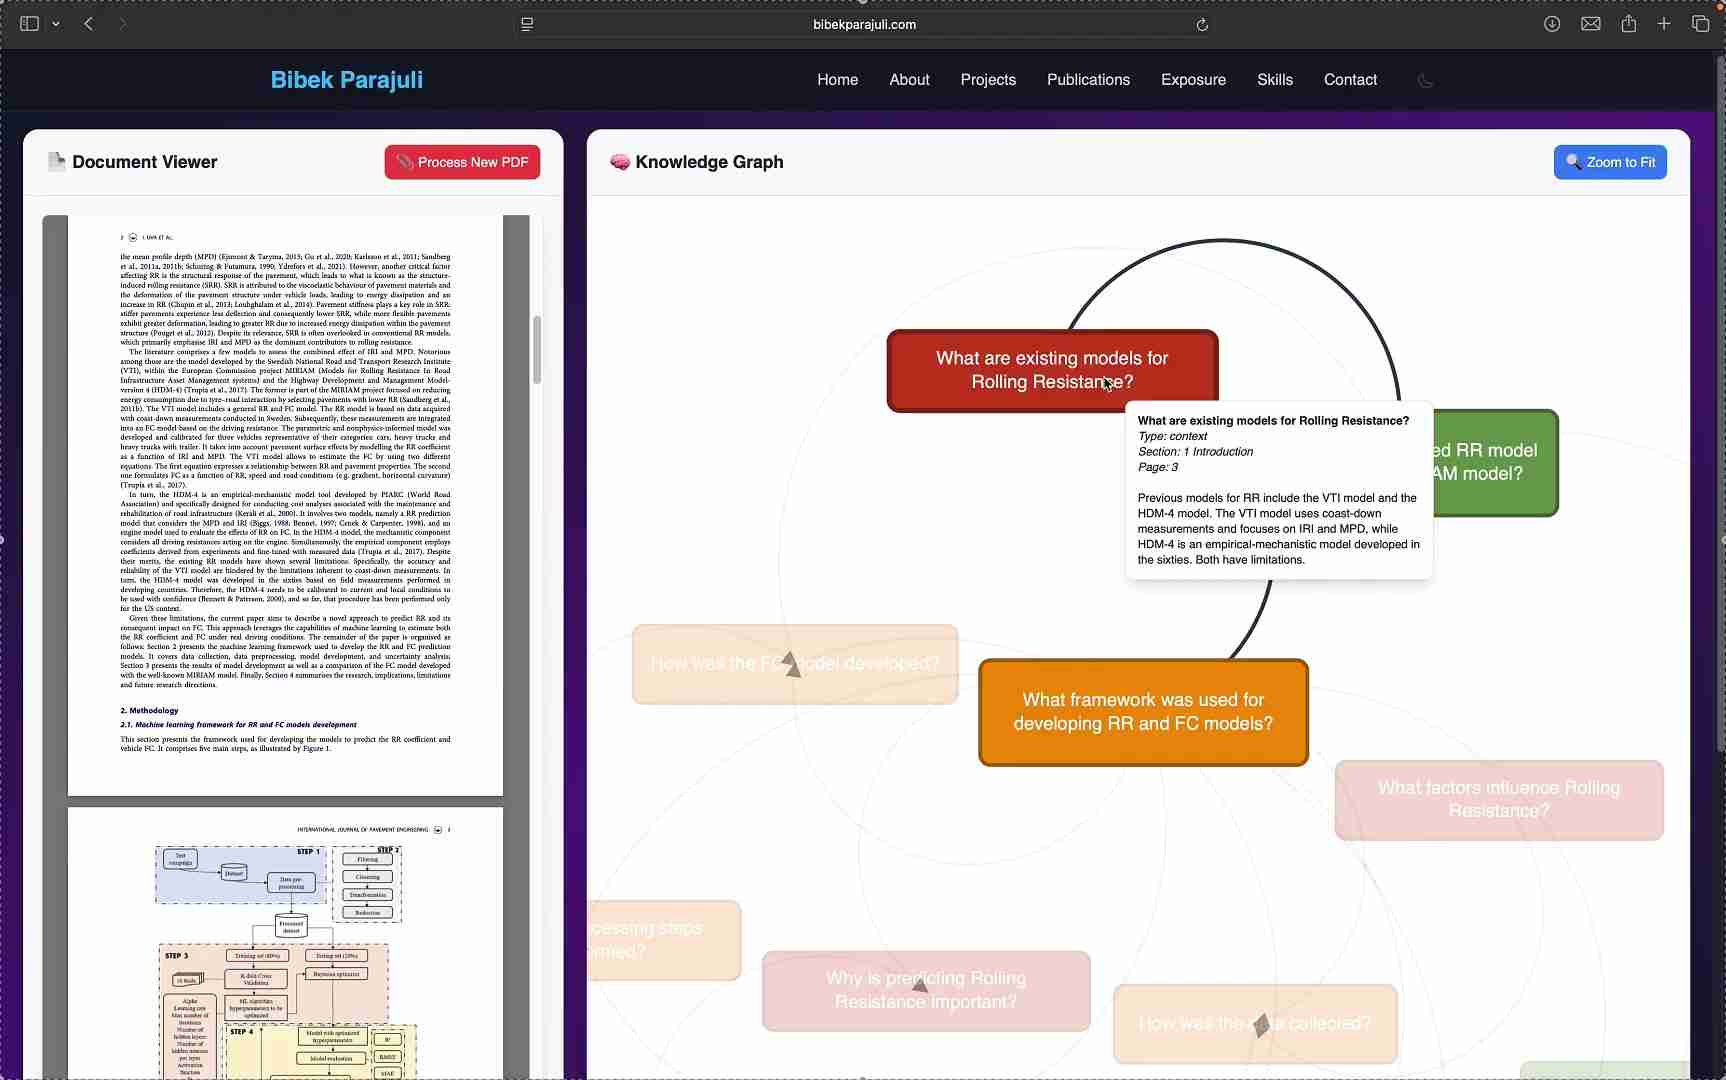The width and height of the screenshot is (1726, 1080).
Task: Click the bibekparajuli.com address field
Action: pyautogui.click(x=864, y=25)
